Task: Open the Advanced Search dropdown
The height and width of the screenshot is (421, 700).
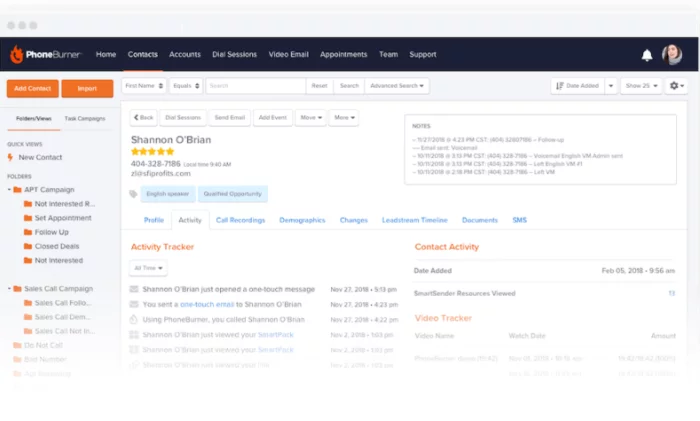Action: point(397,86)
